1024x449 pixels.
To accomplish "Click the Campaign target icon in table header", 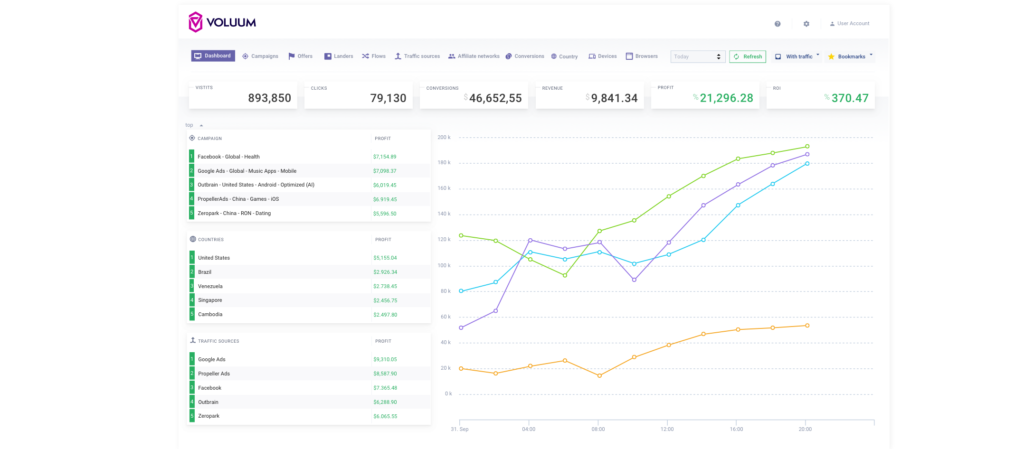I will pyautogui.click(x=192, y=138).
